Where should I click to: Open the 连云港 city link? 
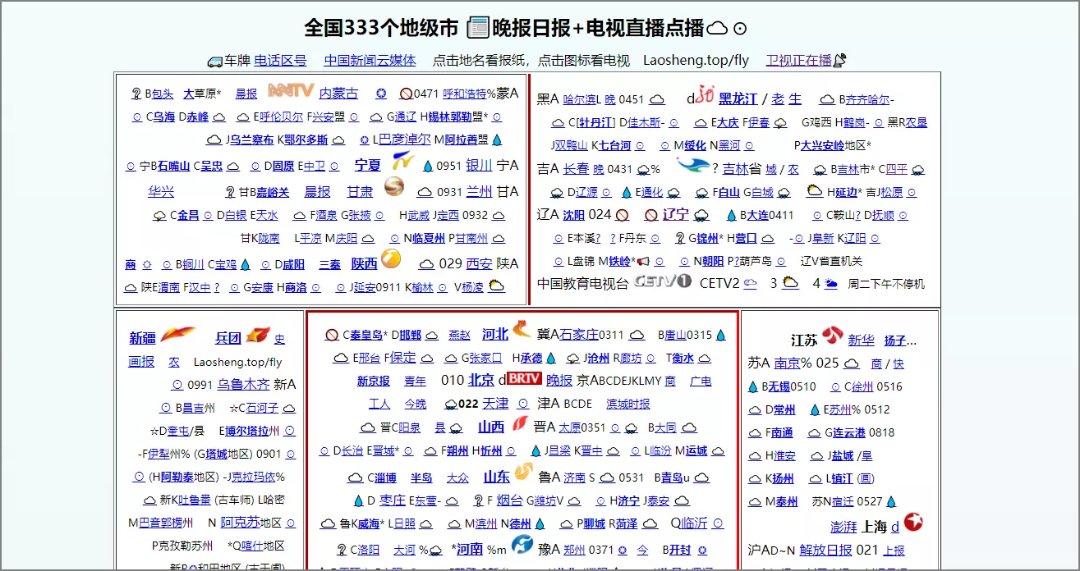(x=849, y=433)
